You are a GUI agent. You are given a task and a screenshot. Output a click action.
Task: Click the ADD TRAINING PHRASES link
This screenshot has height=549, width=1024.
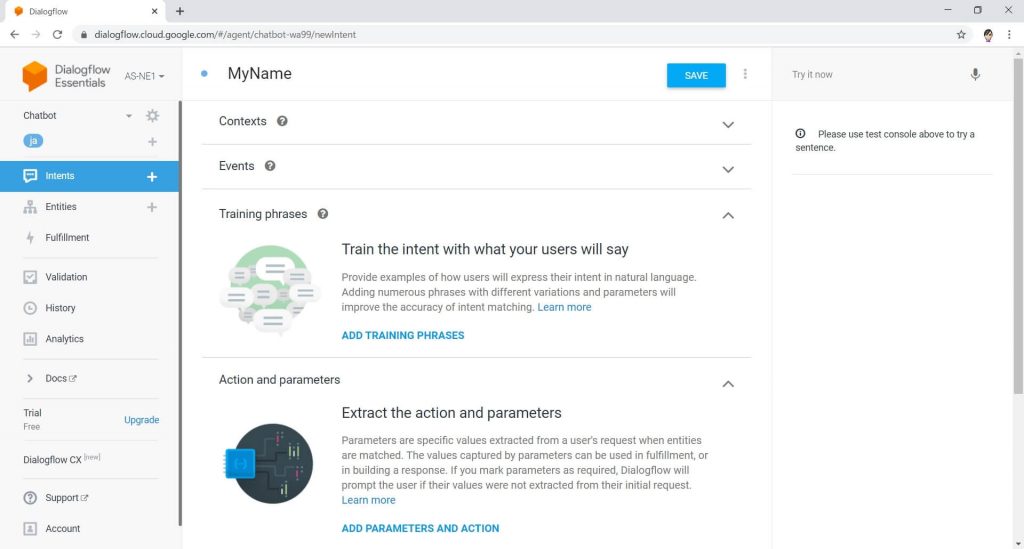tap(403, 335)
